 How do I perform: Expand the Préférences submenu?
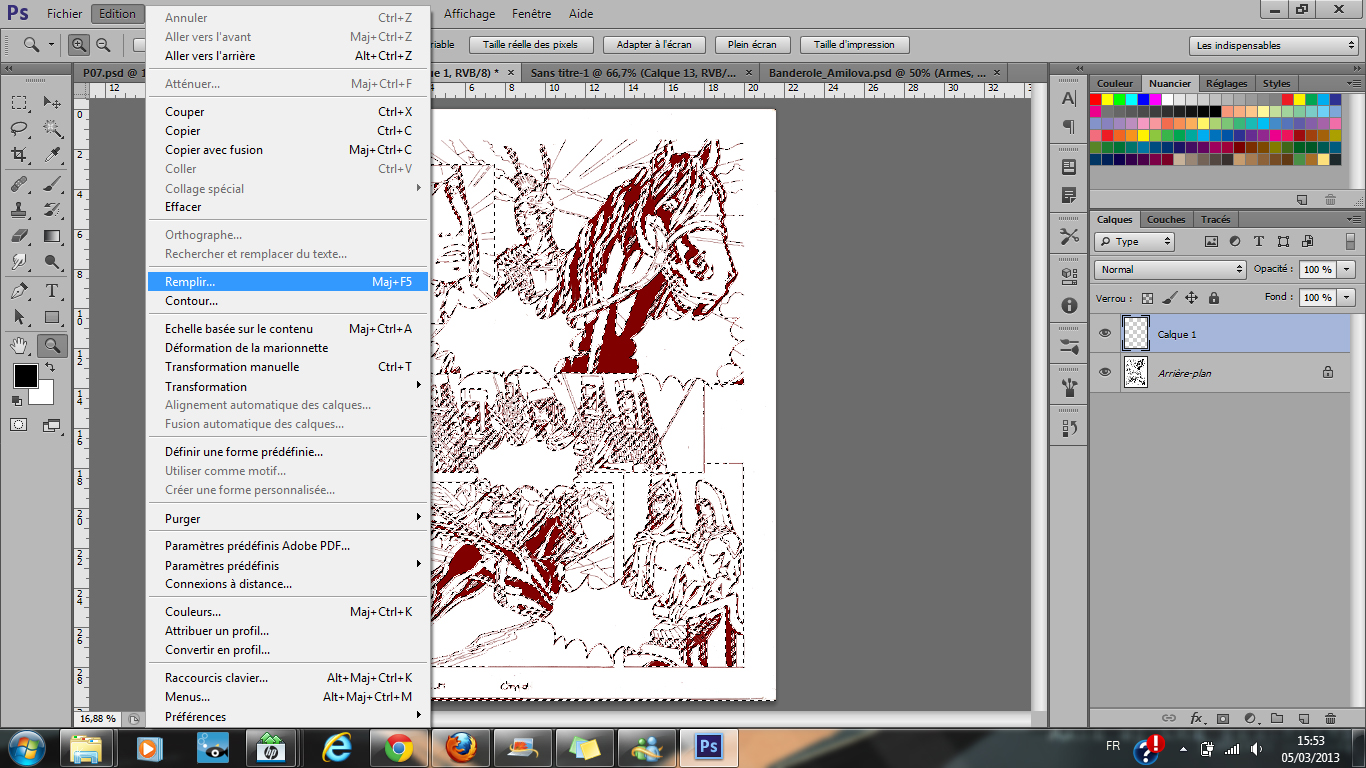click(x=288, y=716)
